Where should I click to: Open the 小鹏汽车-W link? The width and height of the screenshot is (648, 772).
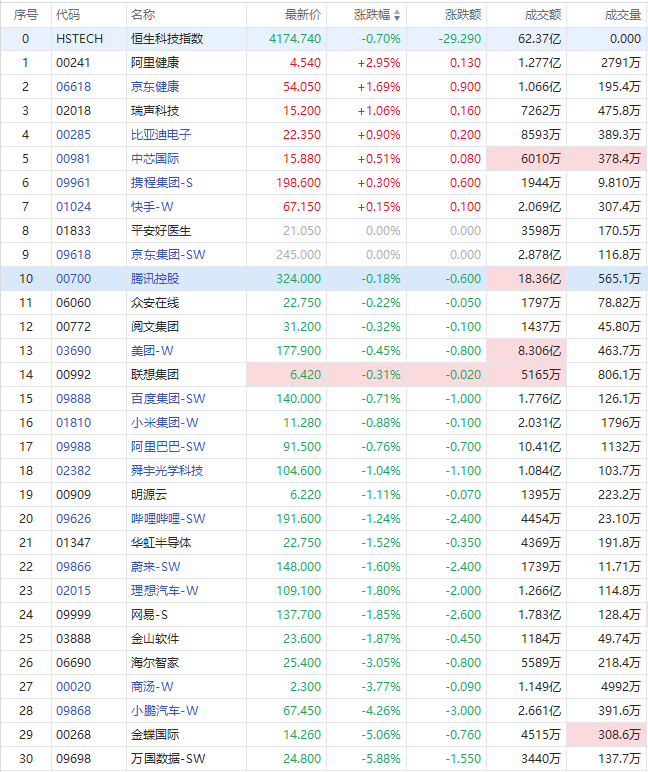[x=164, y=711]
